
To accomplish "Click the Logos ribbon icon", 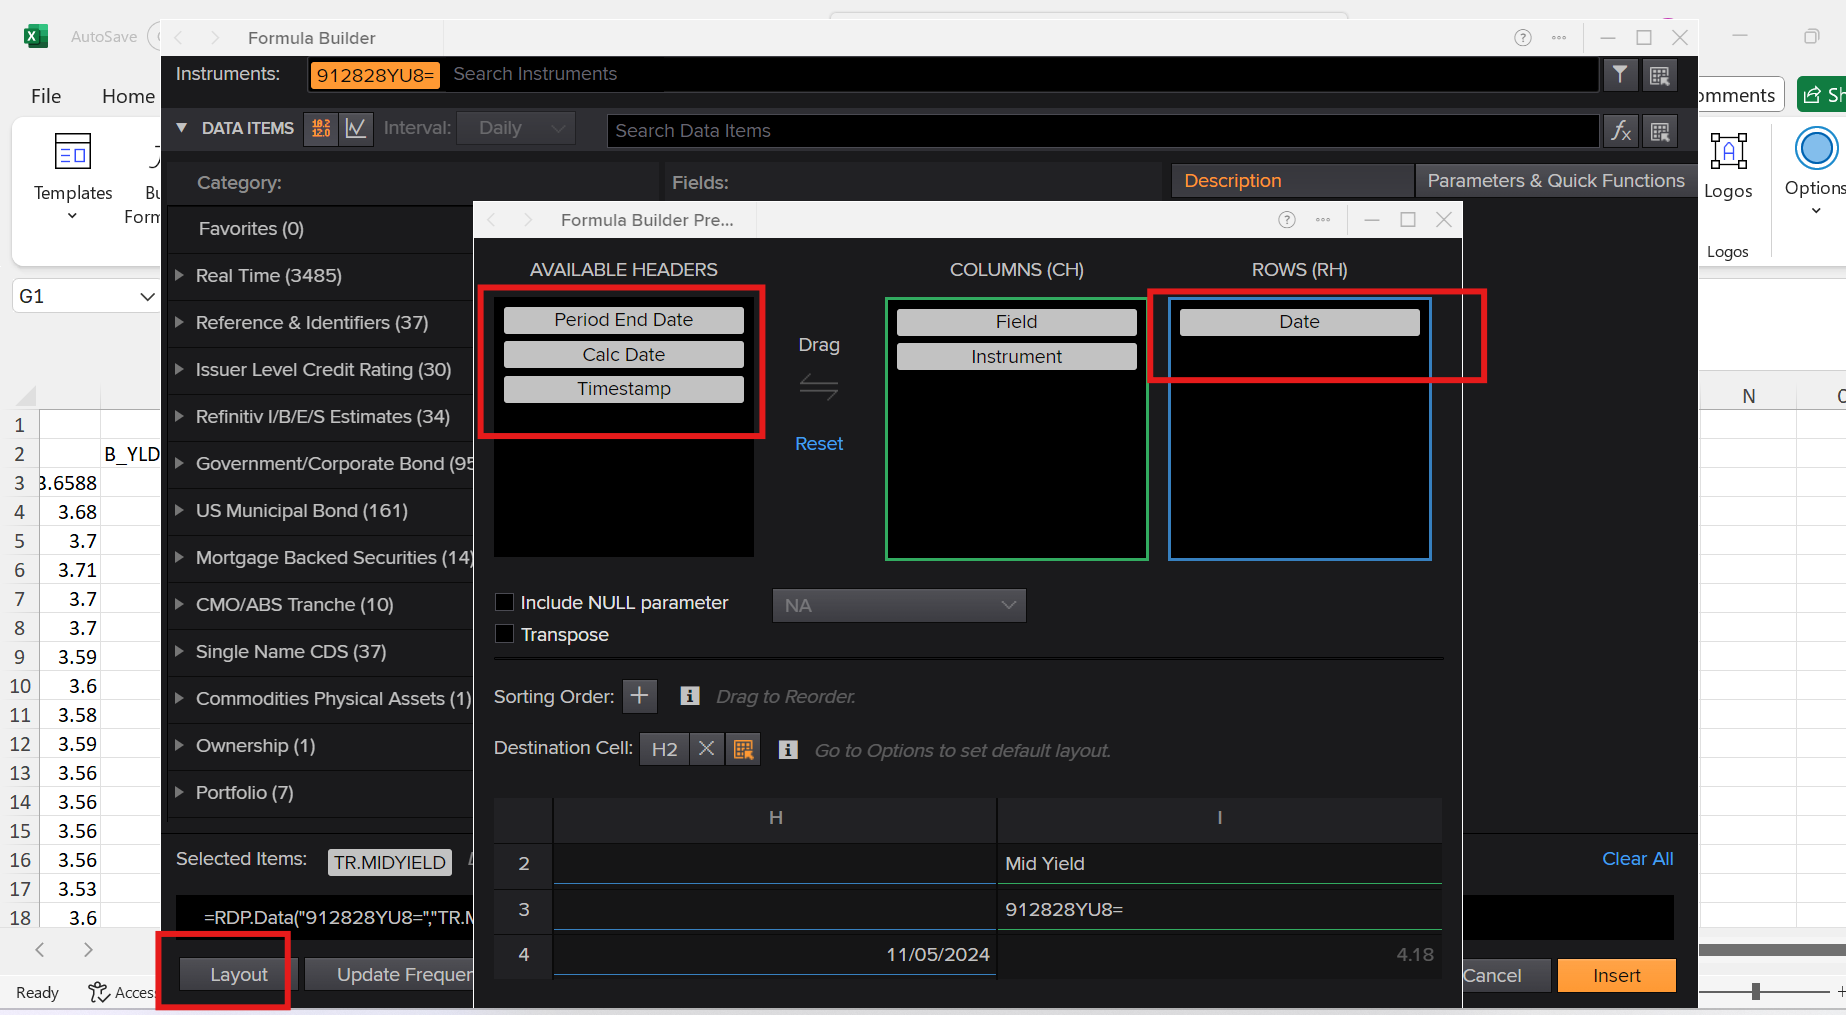I will point(1728,152).
